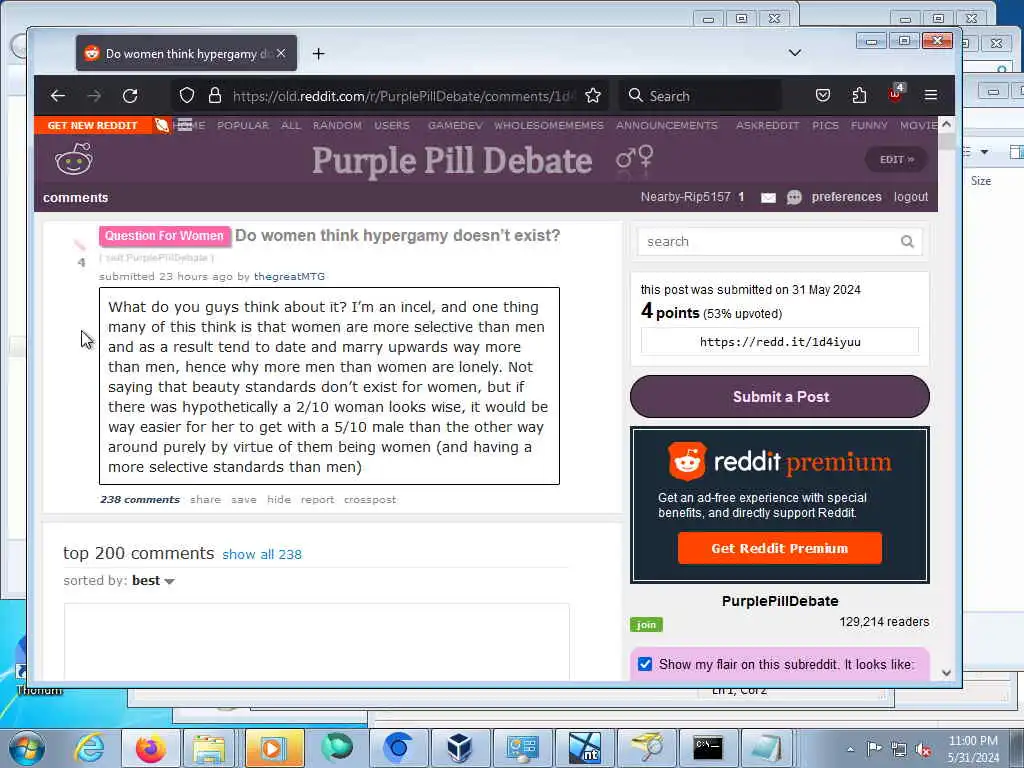Open the extensions puzzle icon
1024x768 pixels.
(x=859, y=95)
